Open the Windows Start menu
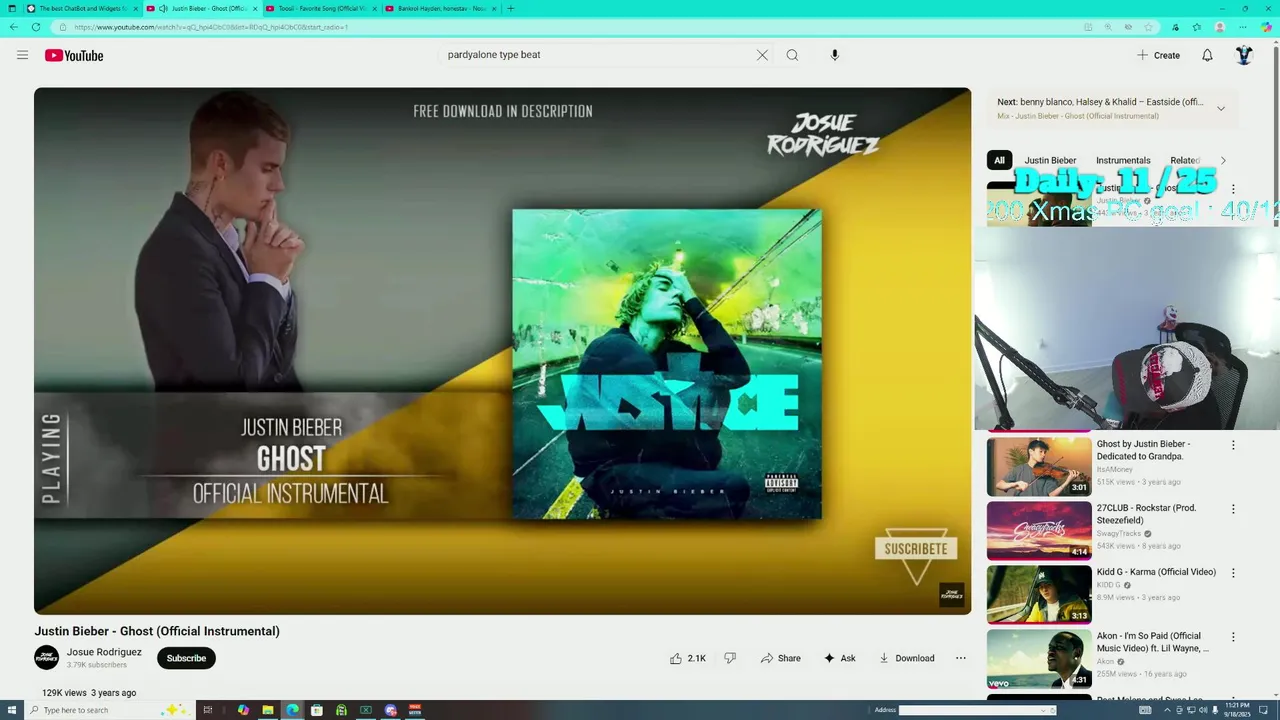 pos(11,710)
